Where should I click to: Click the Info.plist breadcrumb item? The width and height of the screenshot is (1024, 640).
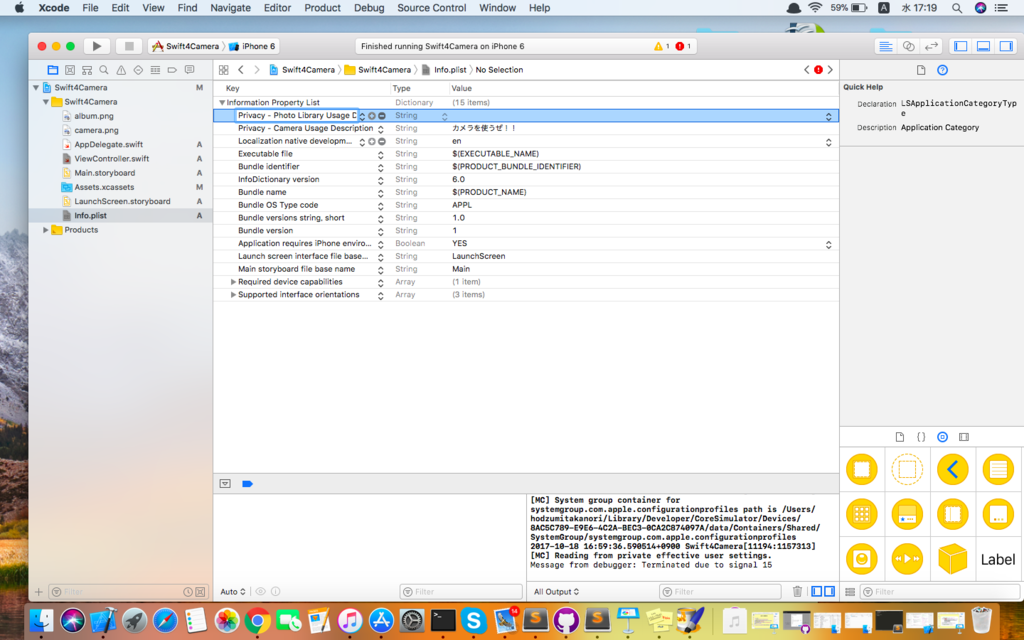pyautogui.click(x=444, y=70)
